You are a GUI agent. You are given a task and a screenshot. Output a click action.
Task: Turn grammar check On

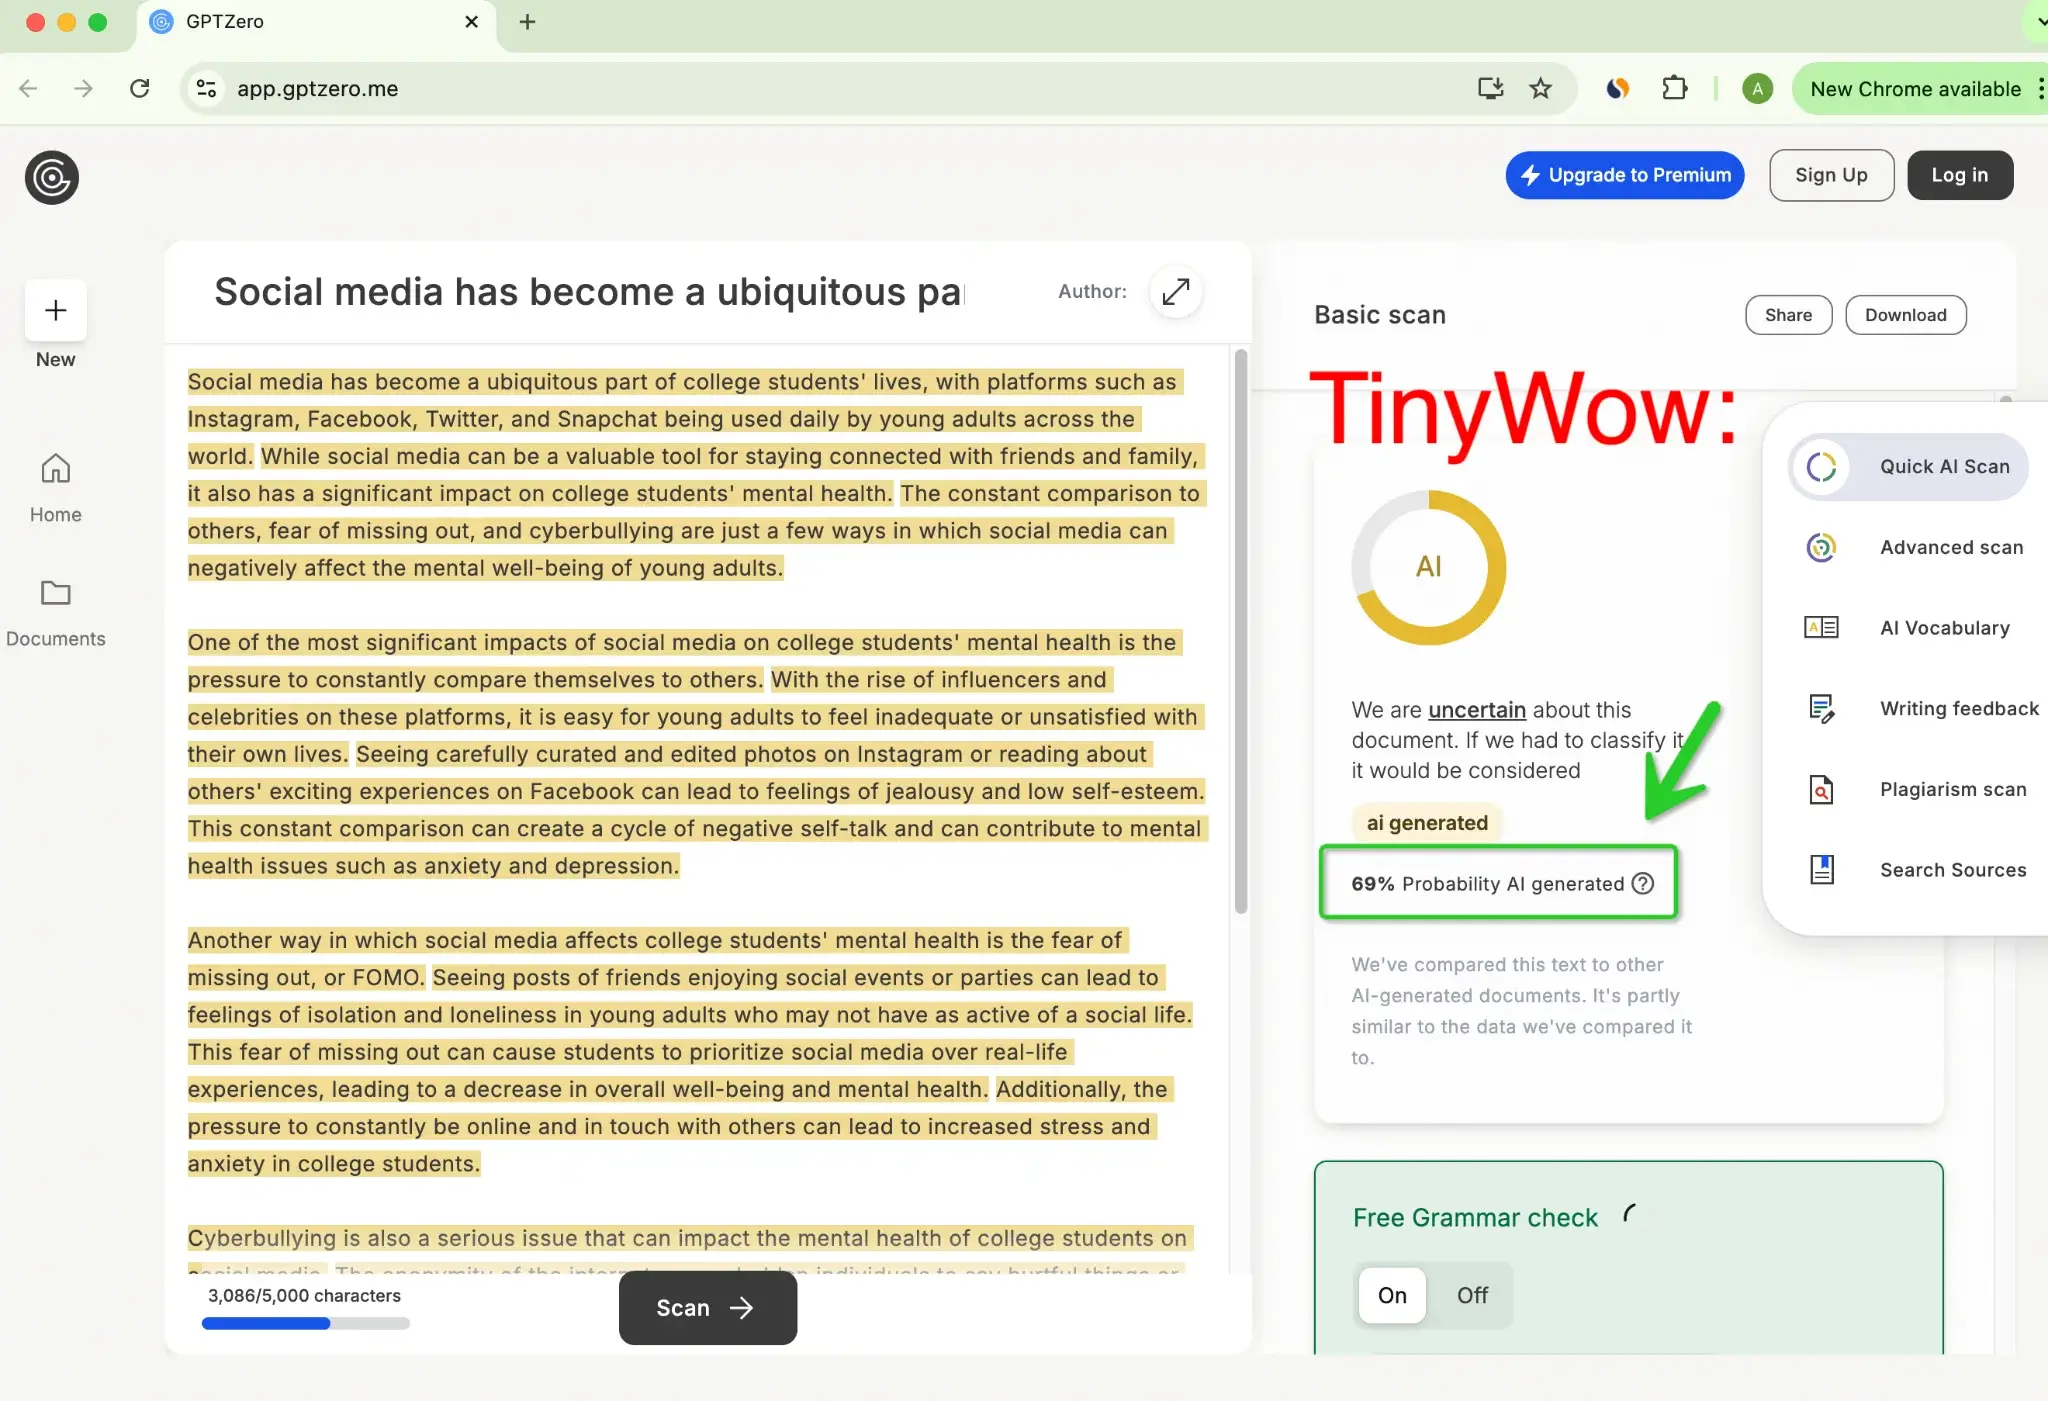1392,1295
